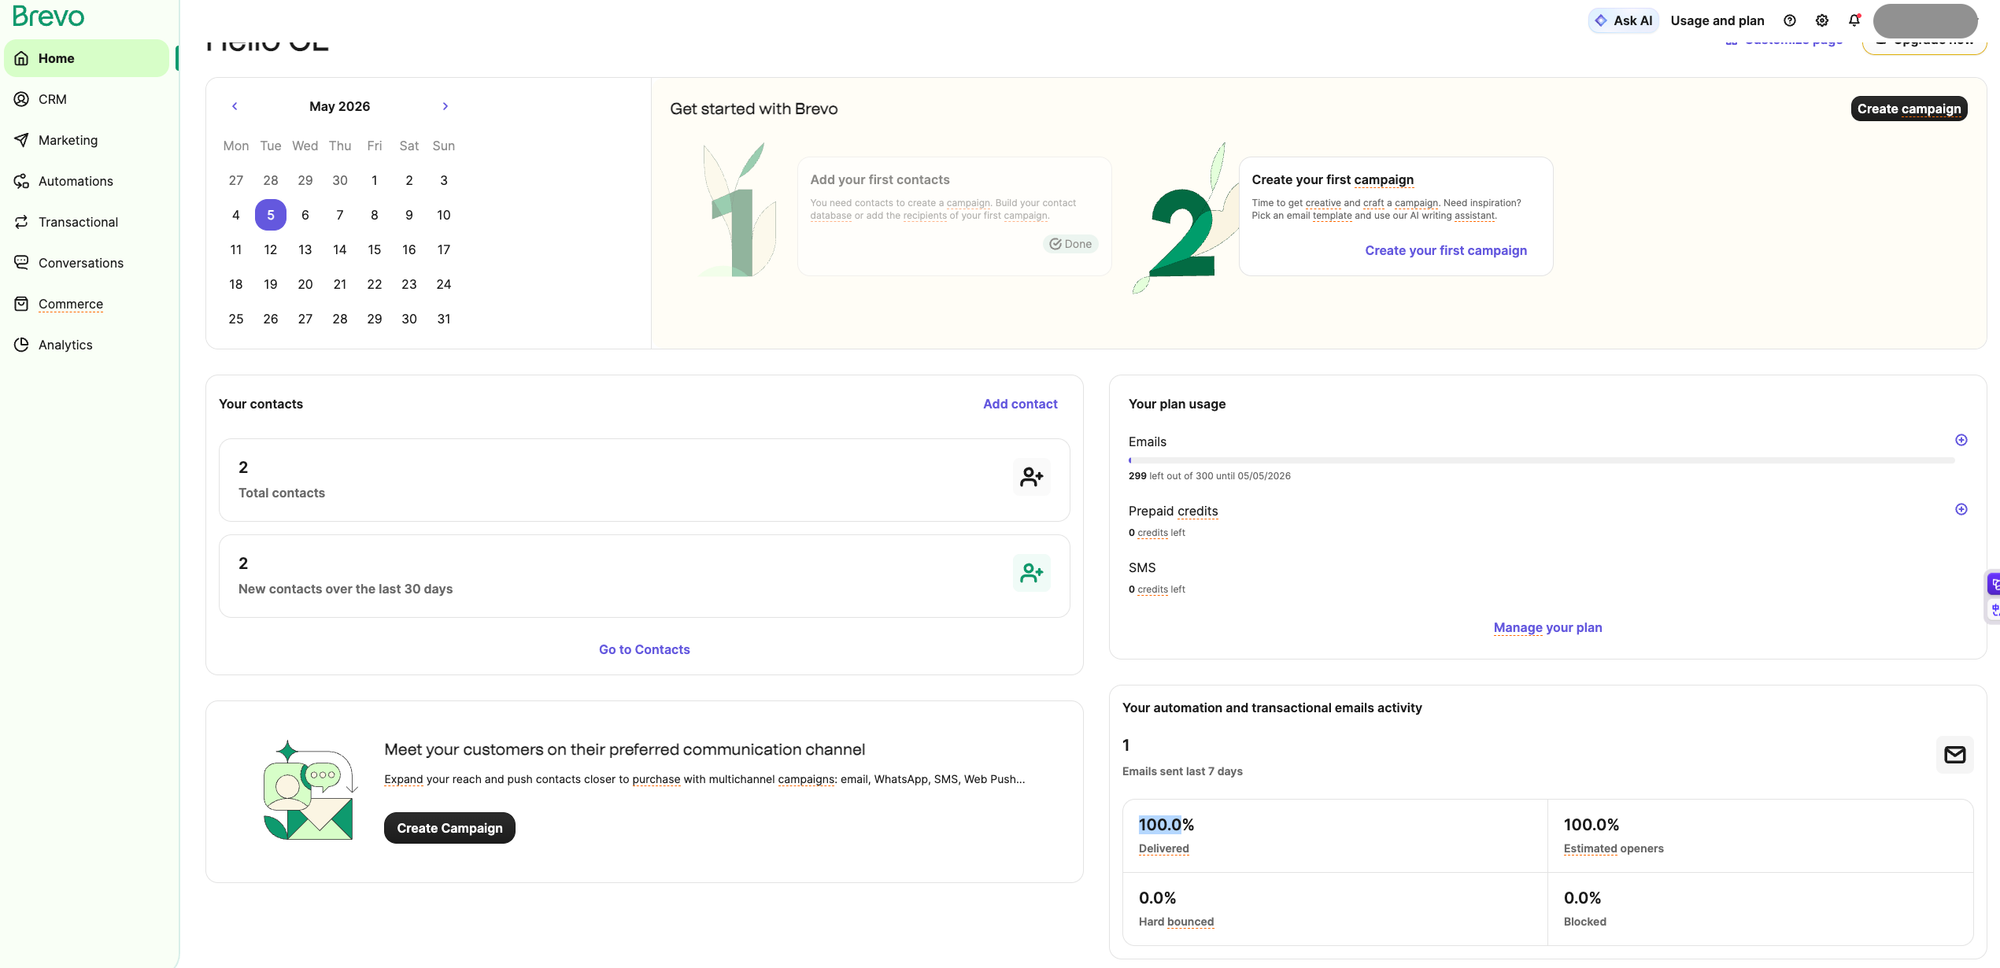Select May 22 in the calendar

tap(374, 284)
